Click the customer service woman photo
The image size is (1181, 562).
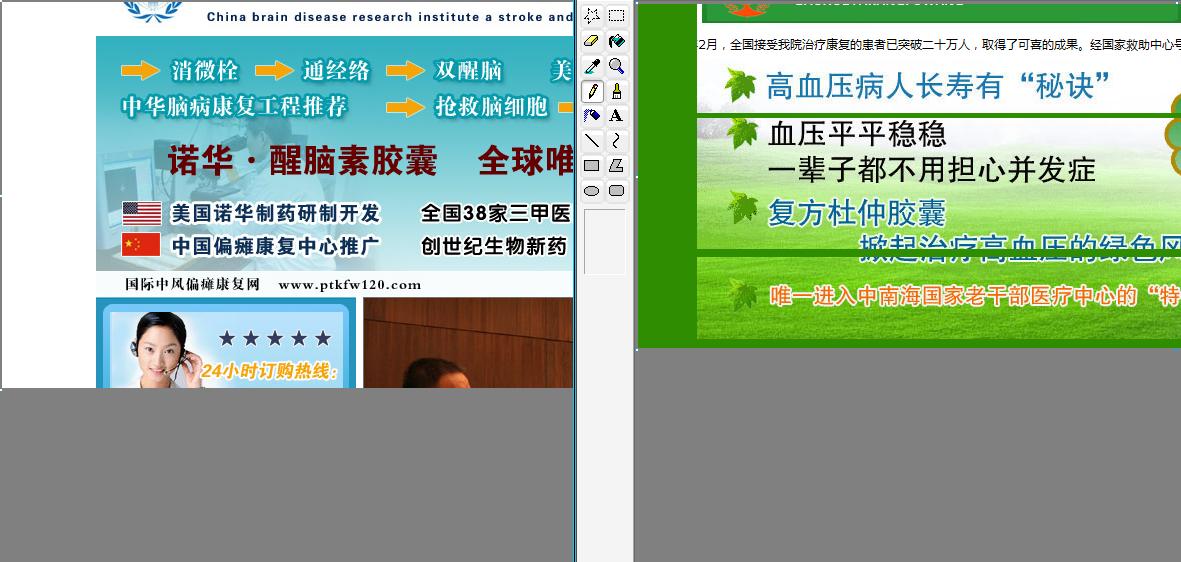[x=163, y=350]
